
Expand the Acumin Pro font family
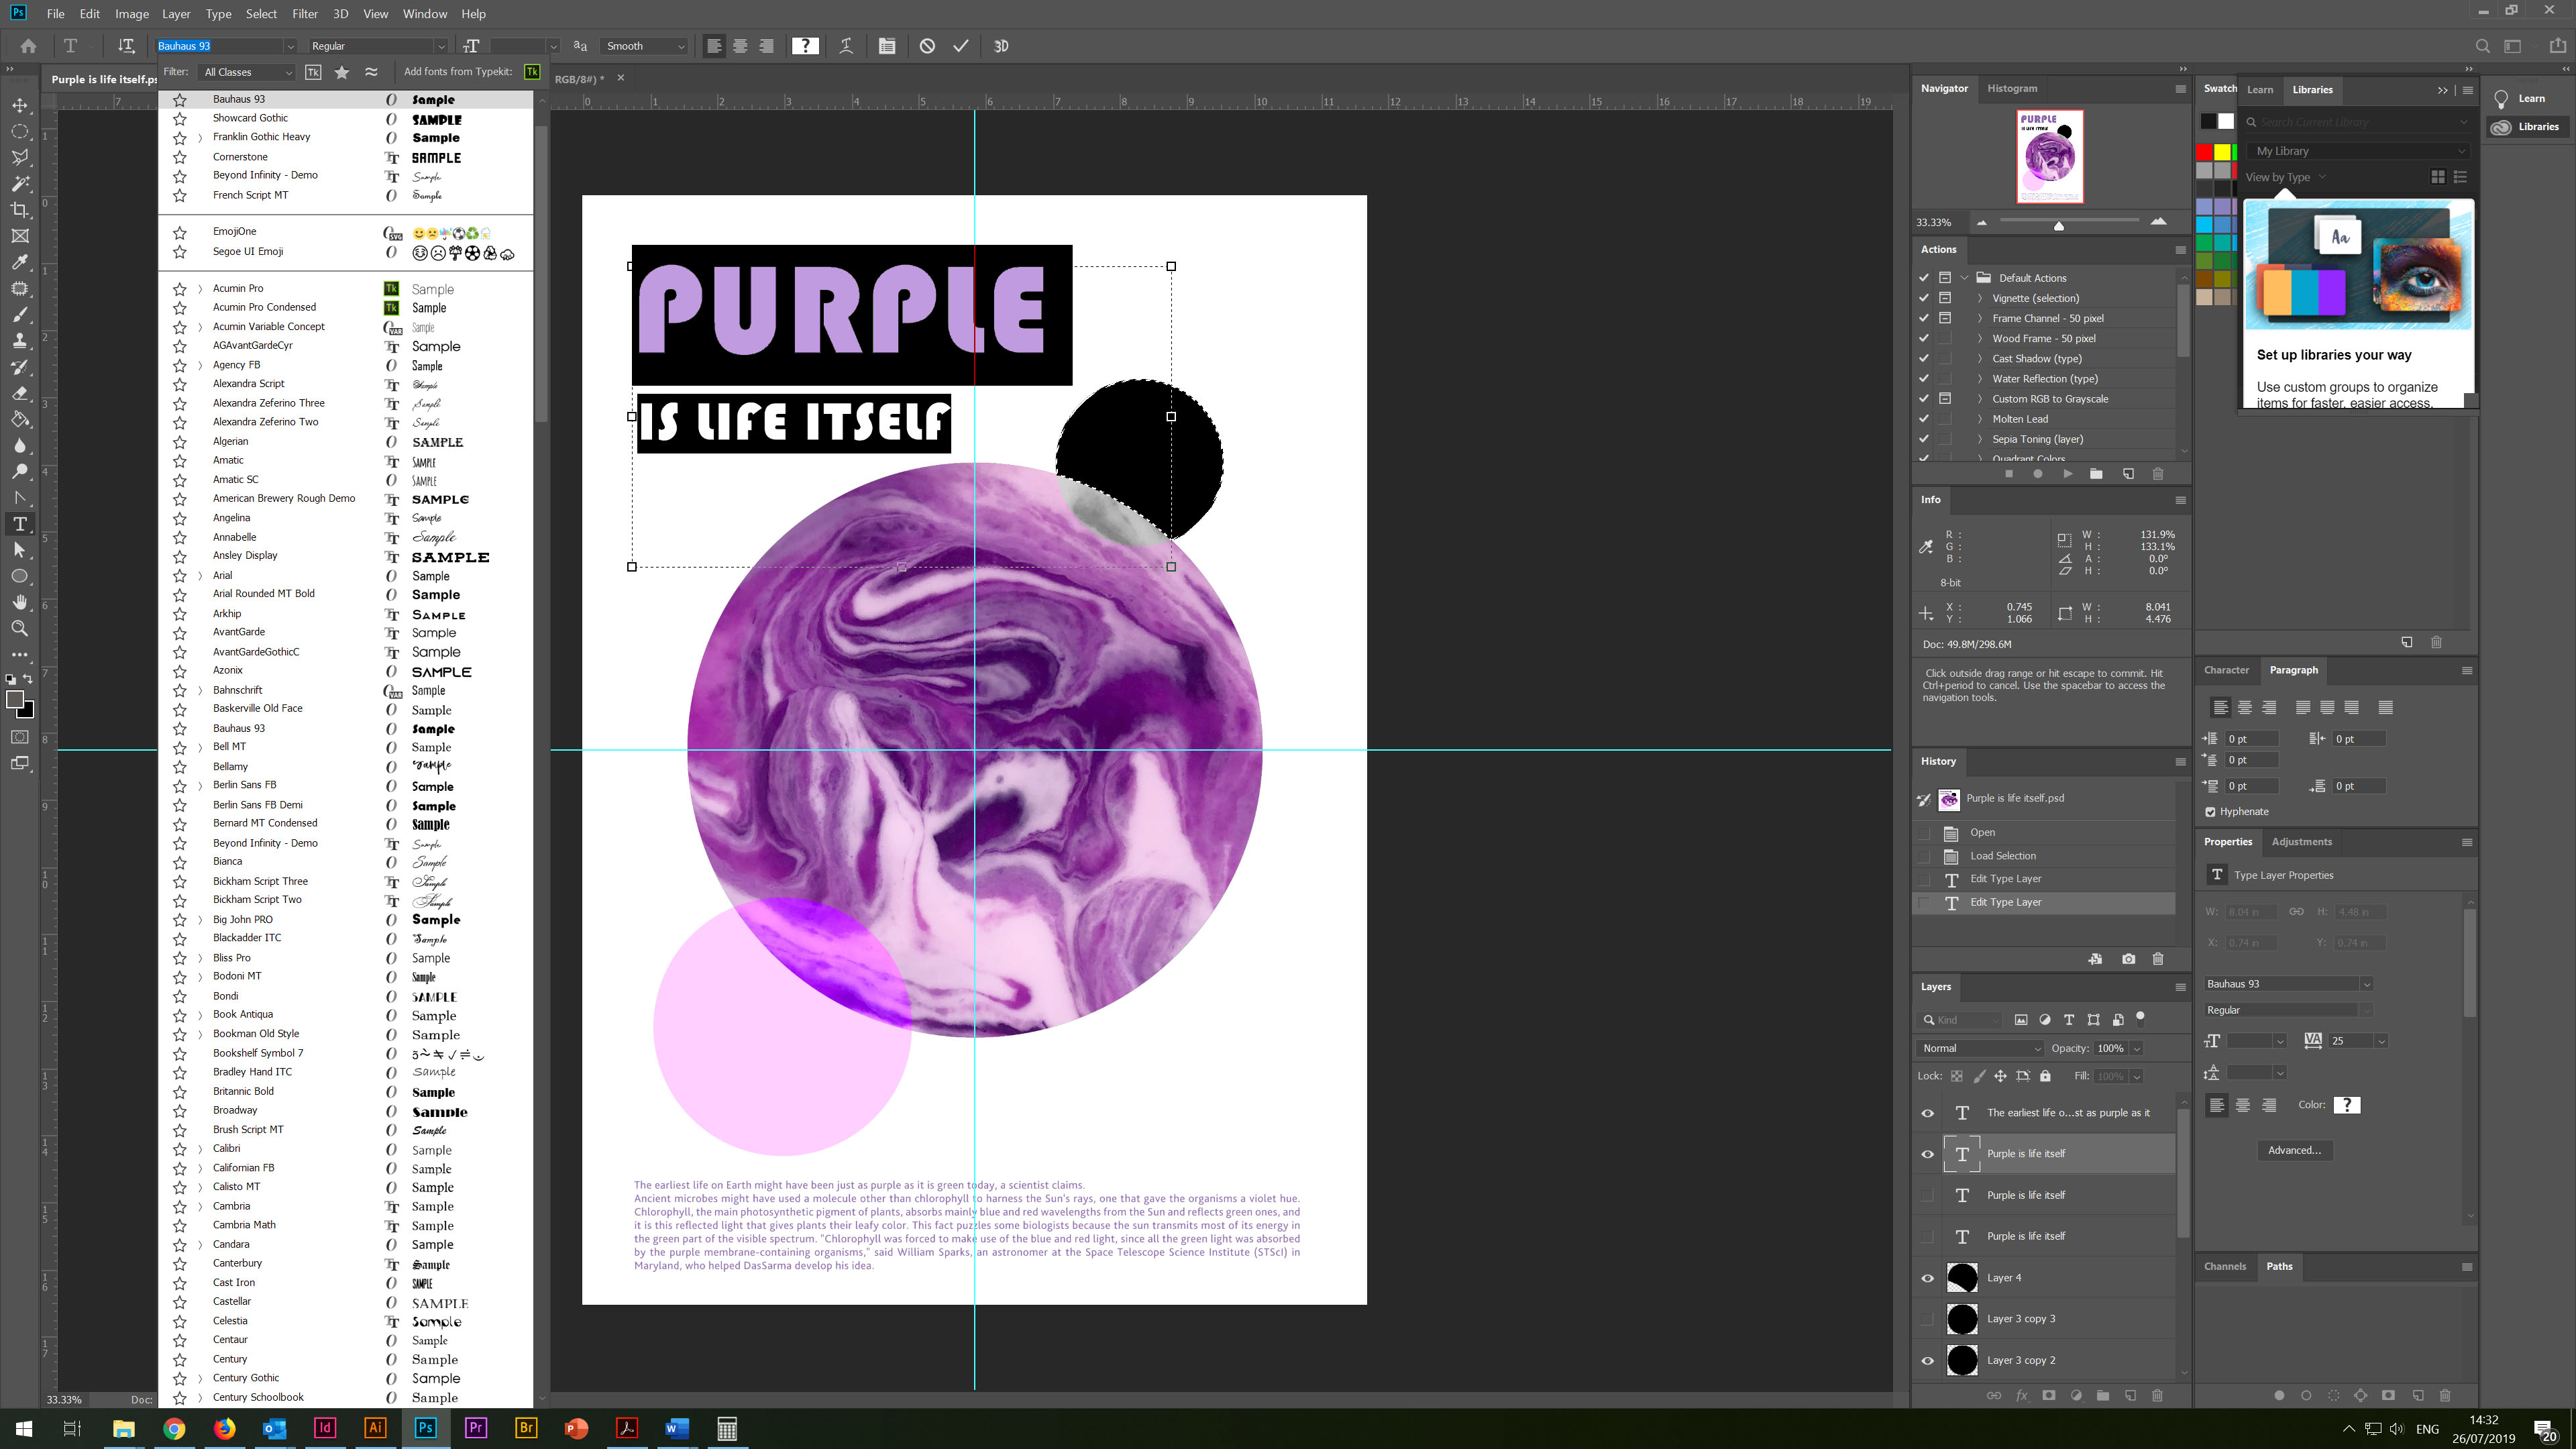point(200,289)
